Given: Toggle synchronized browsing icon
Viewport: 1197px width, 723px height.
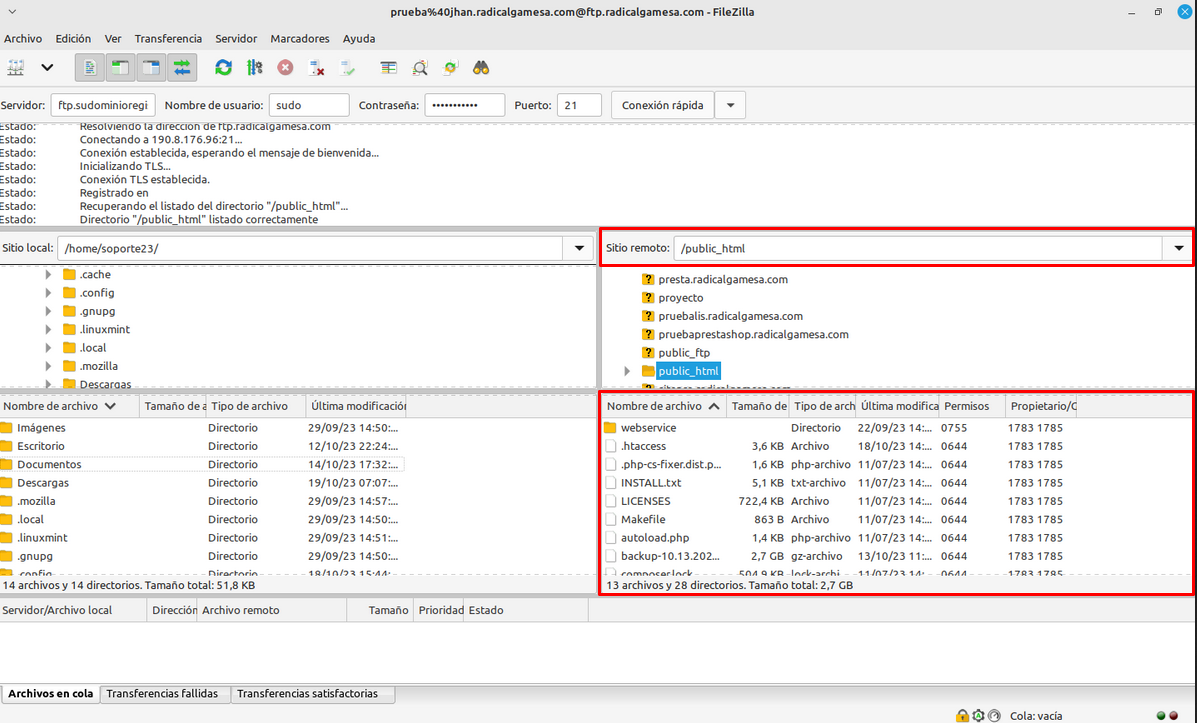Looking at the screenshot, I should pos(450,68).
